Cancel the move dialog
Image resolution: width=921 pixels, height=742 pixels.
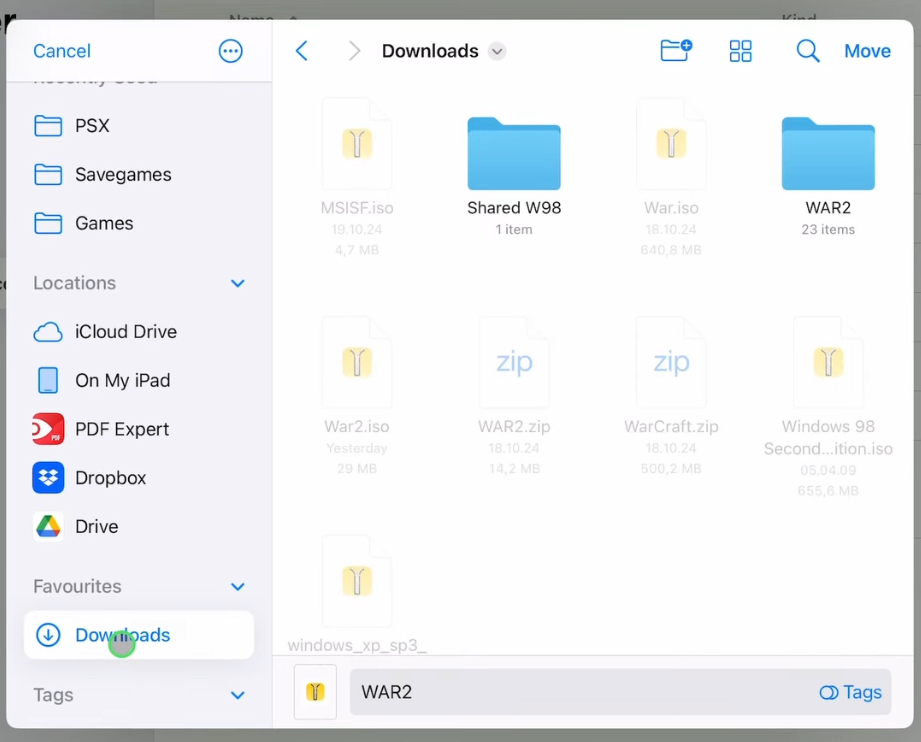[62, 51]
